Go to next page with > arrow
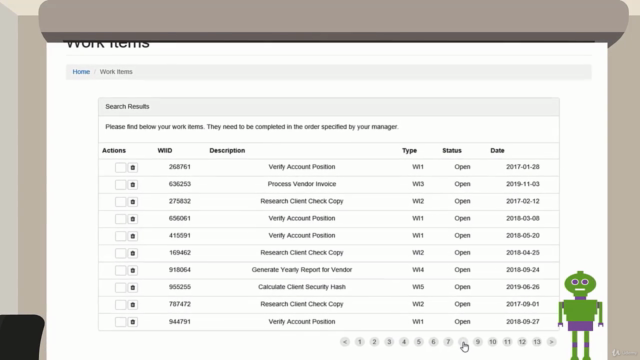This screenshot has width=640, height=360. [551, 342]
